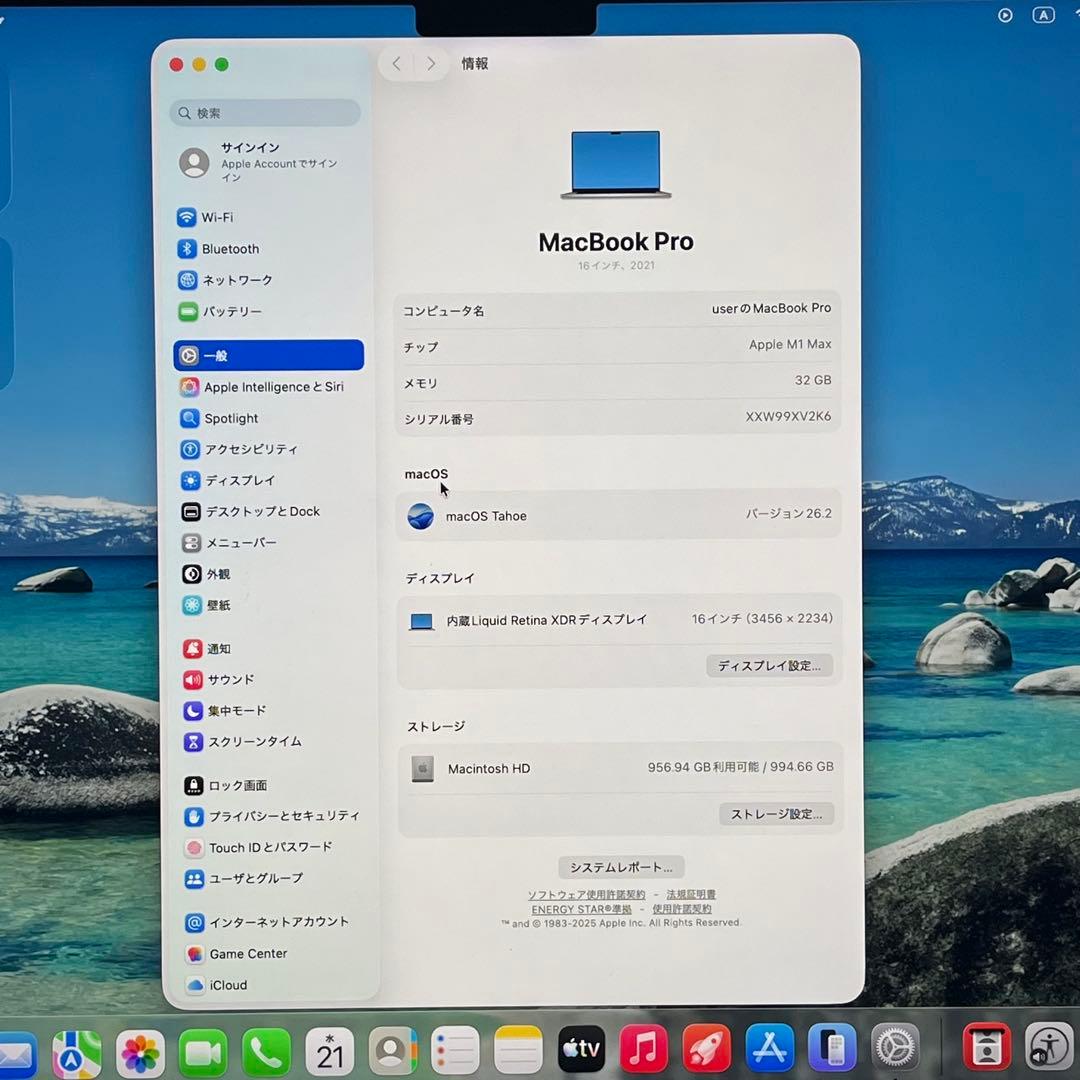Launch Calendar from the Dock
The height and width of the screenshot is (1080, 1080).
point(330,1048)
